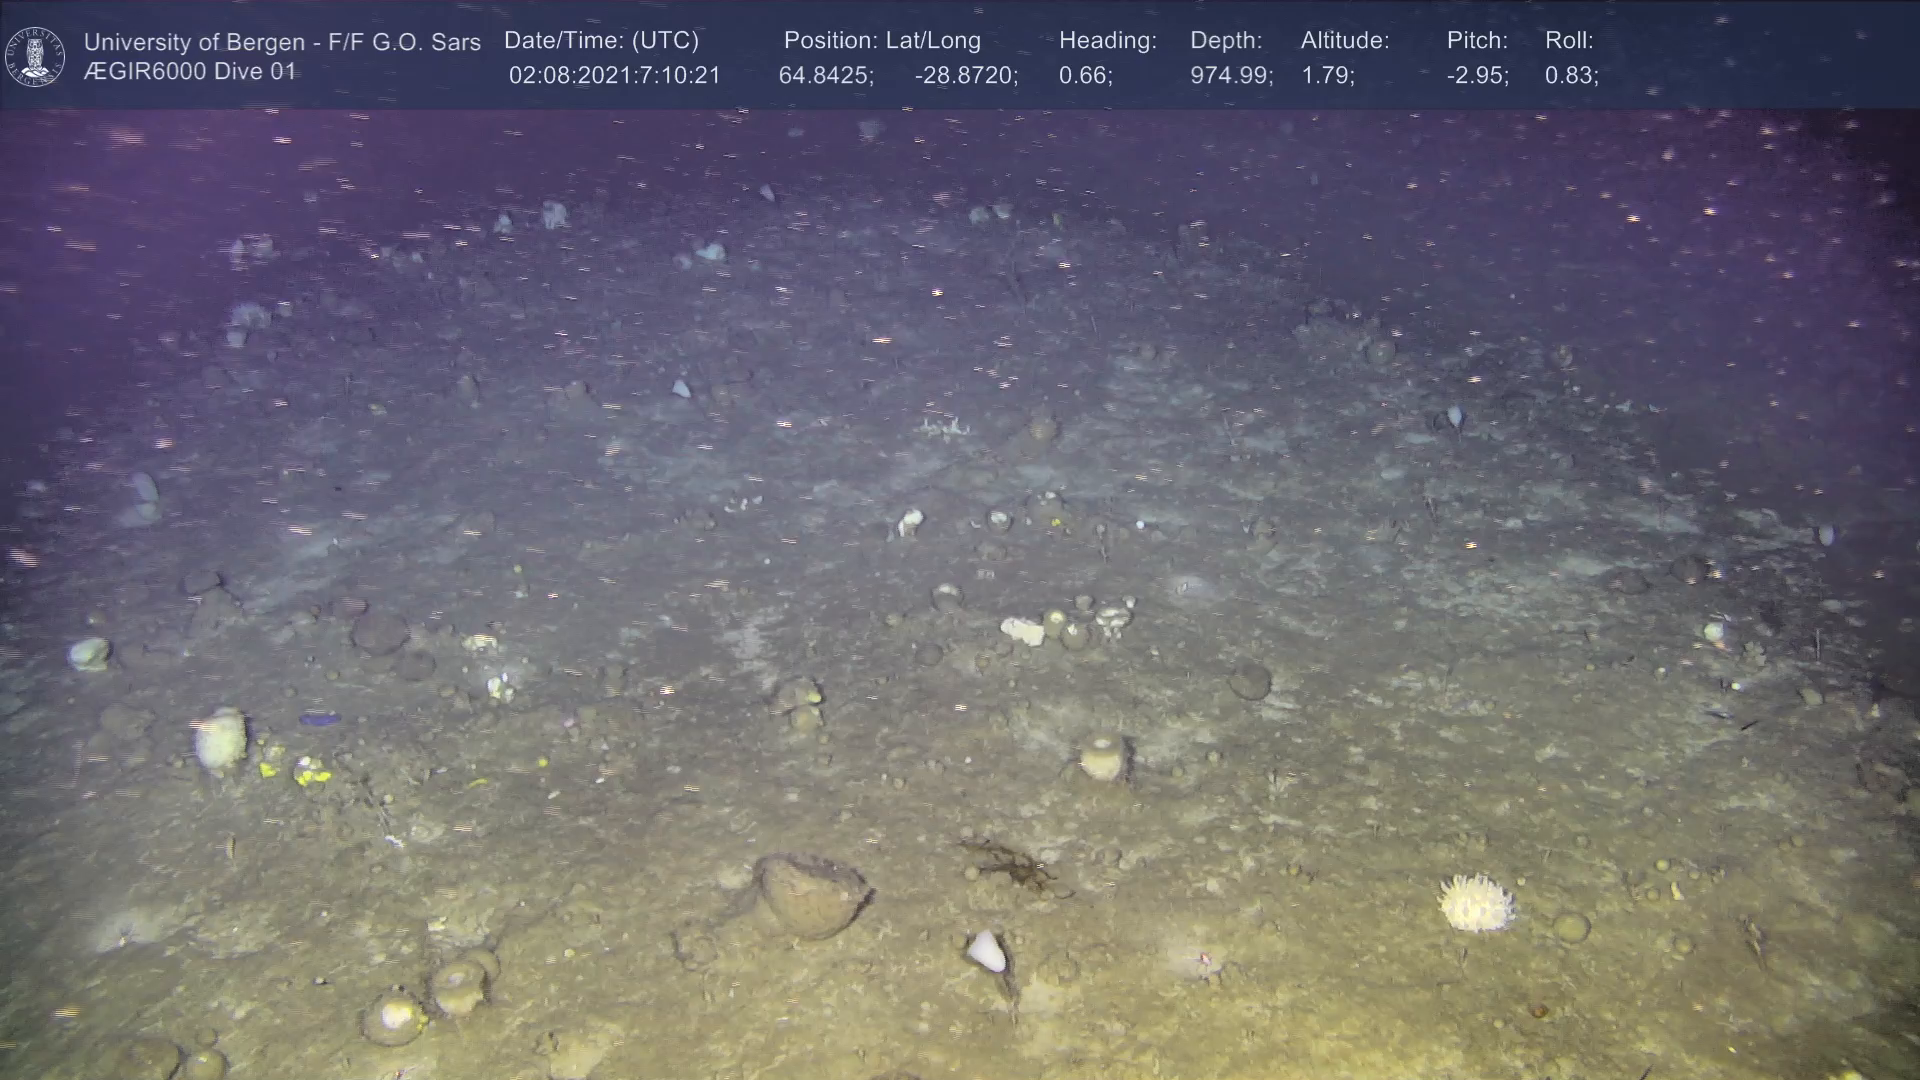1920x1080 pixels.
Task: Click the Date/Time (UTC) header label
Action: (x=601, y=41)
